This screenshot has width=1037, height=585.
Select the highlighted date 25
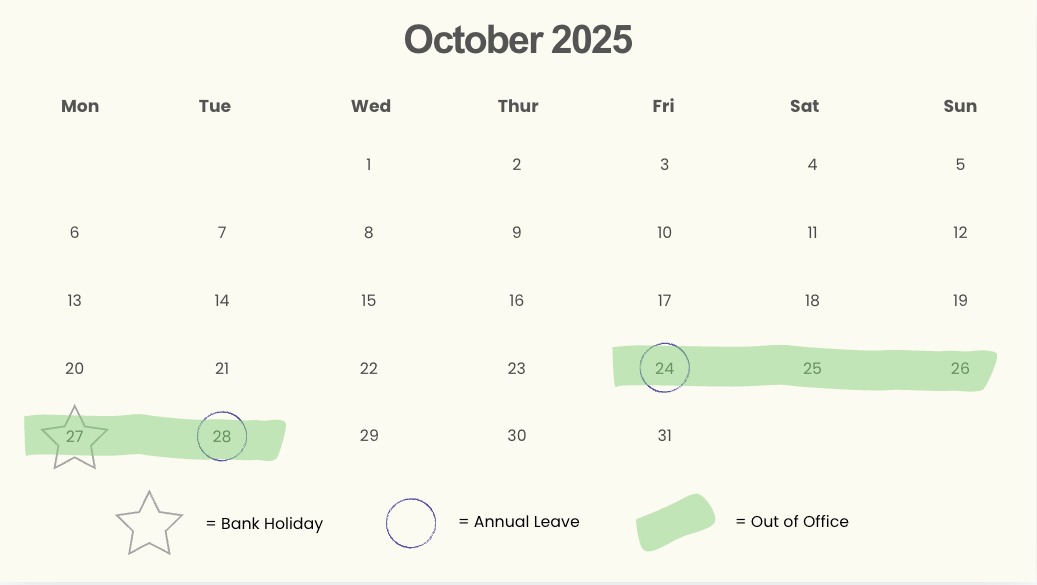coord(812,368)
